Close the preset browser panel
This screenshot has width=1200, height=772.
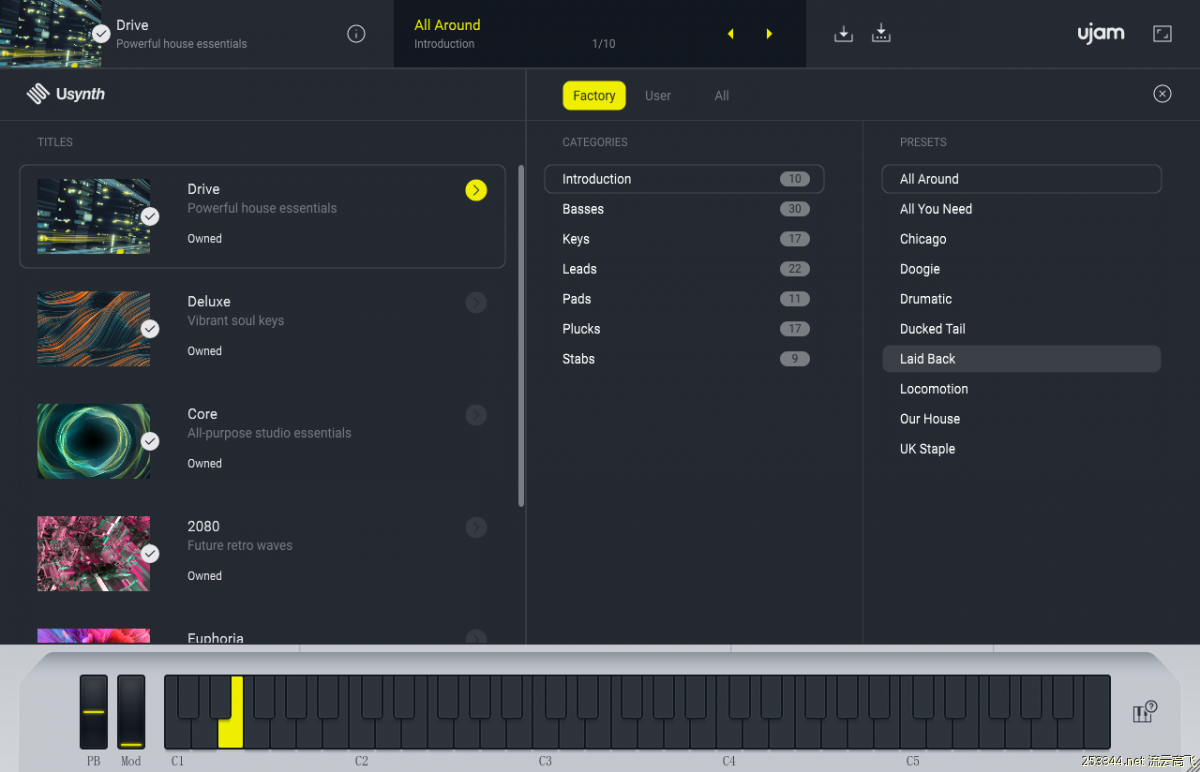[1162, 94]
